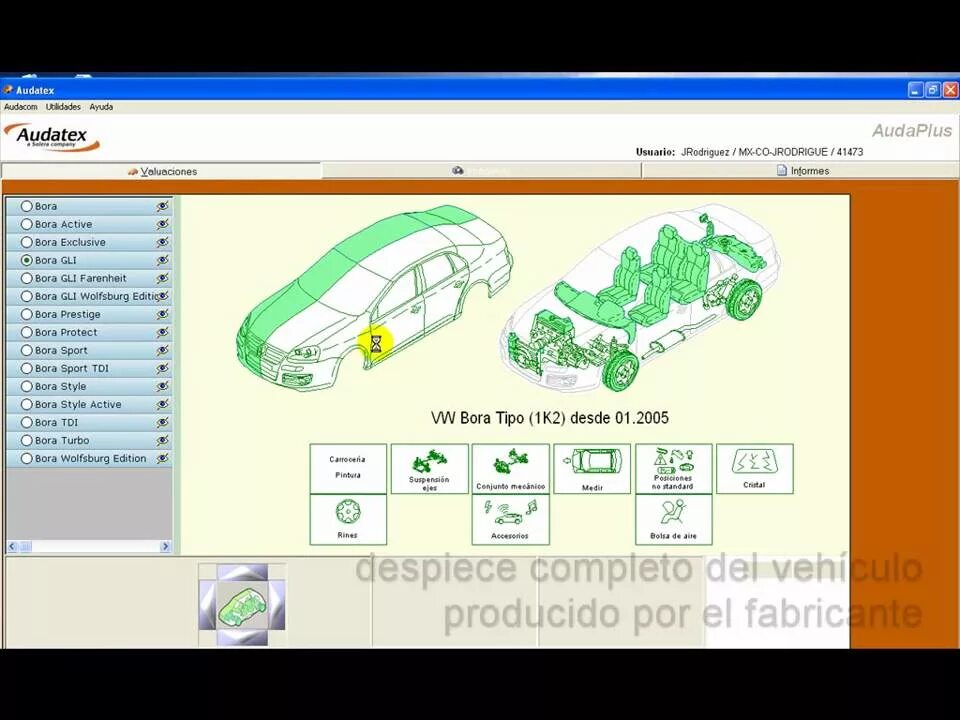960x720 pixels.
Task: Select the Bora Protect radio button
Action: (x=26, y=332)
